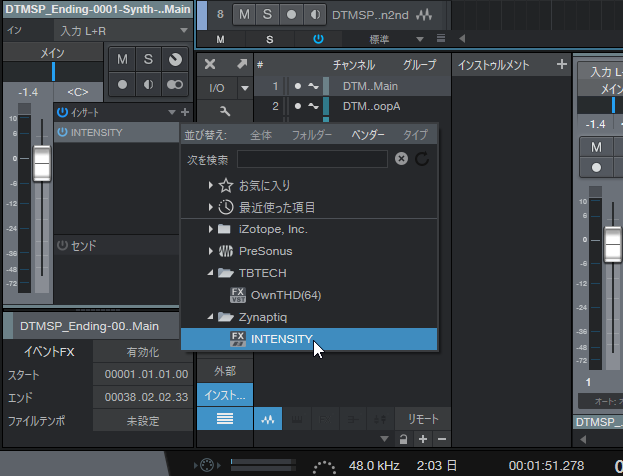The image size is (623, 476).
Task: Mute channel in left inspector
Action: (122, 59)
